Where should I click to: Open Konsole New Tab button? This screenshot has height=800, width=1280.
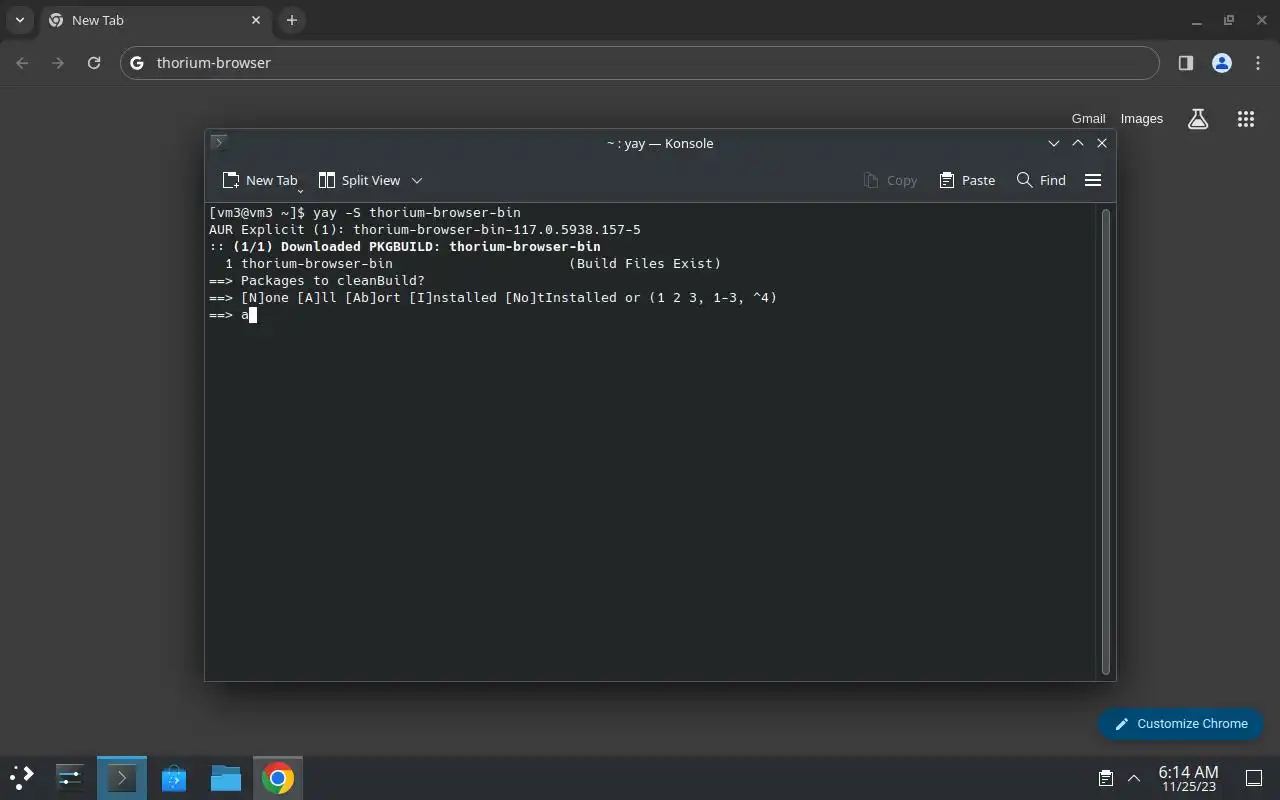point(260,180)
